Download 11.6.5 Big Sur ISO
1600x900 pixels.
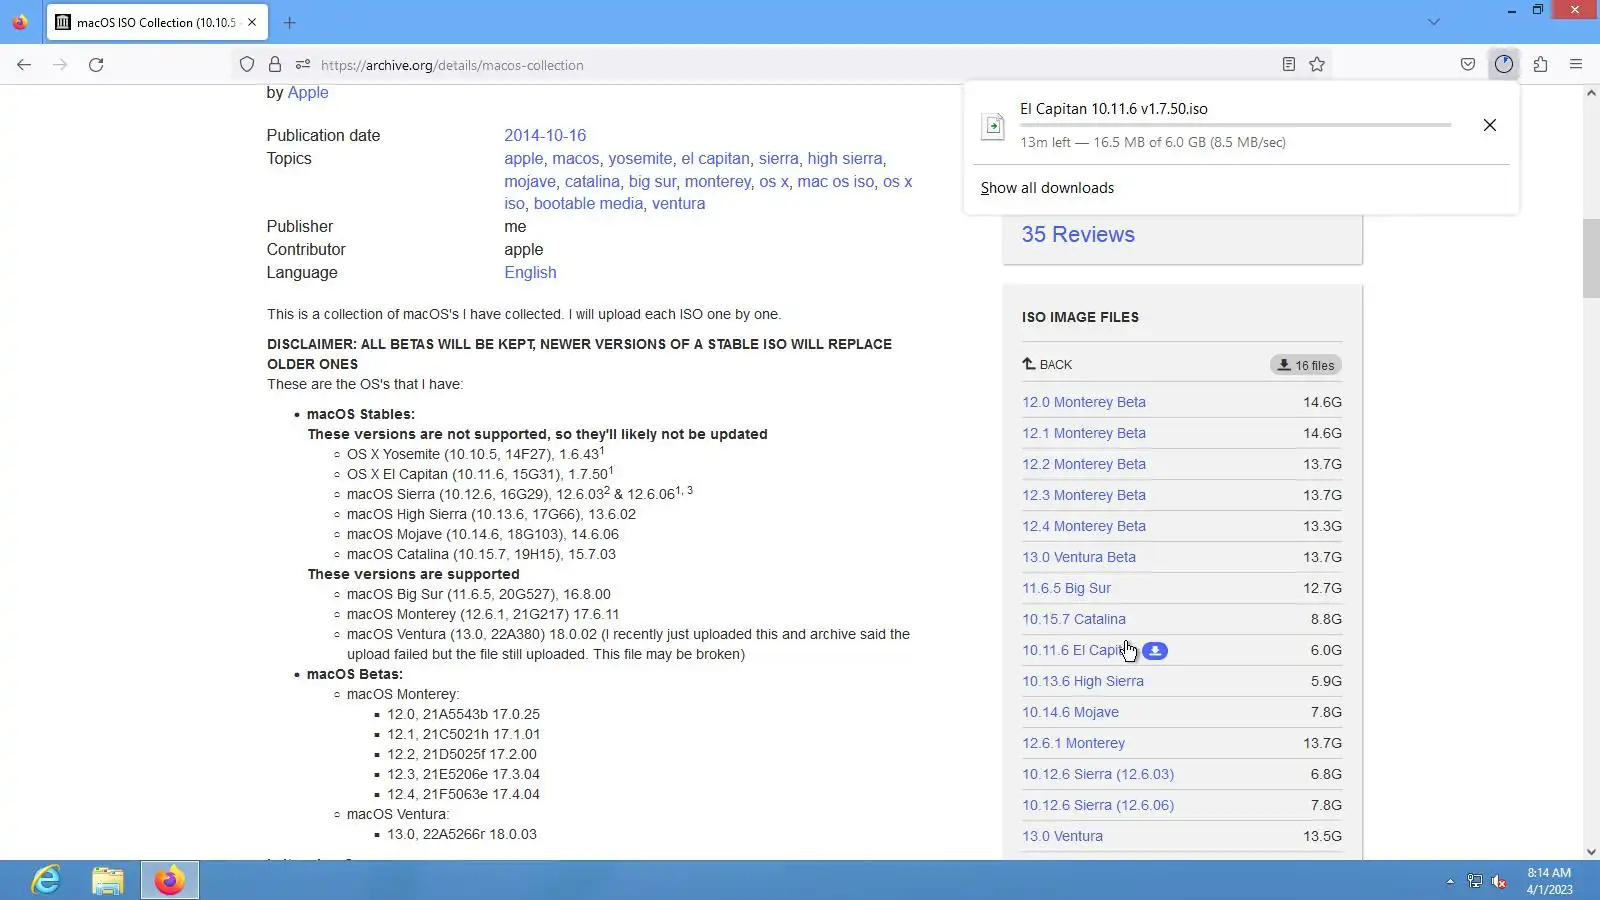pos(1066,588)
